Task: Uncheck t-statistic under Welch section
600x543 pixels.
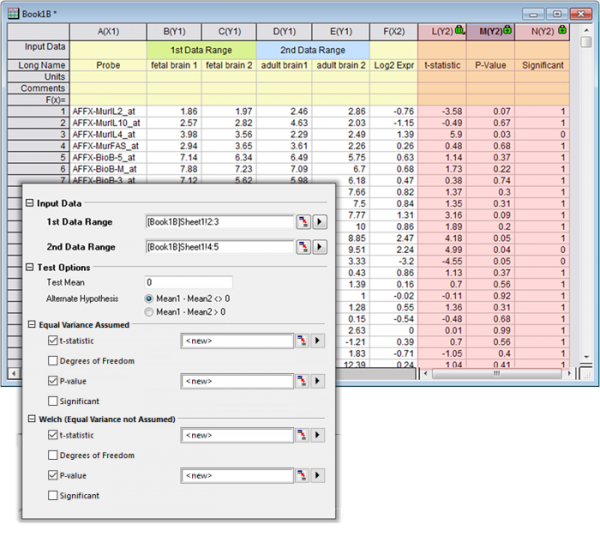Action: coord(53,435)
